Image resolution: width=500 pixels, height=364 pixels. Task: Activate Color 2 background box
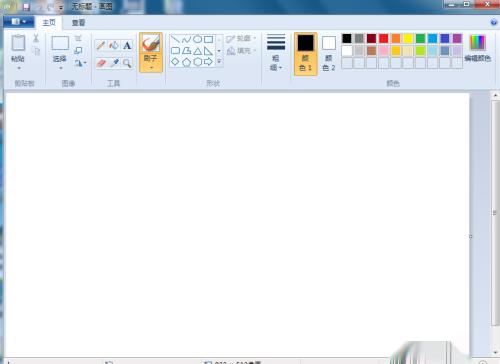coord(329,54)
